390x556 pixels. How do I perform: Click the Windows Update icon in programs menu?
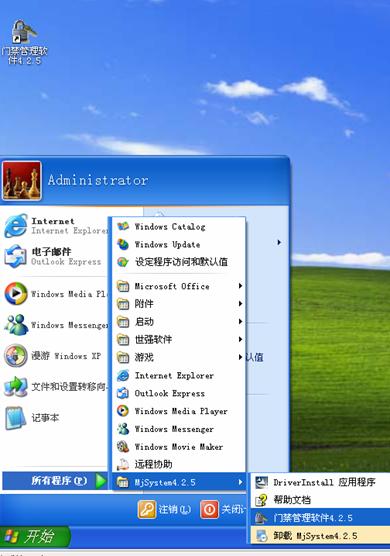point(123,244)
